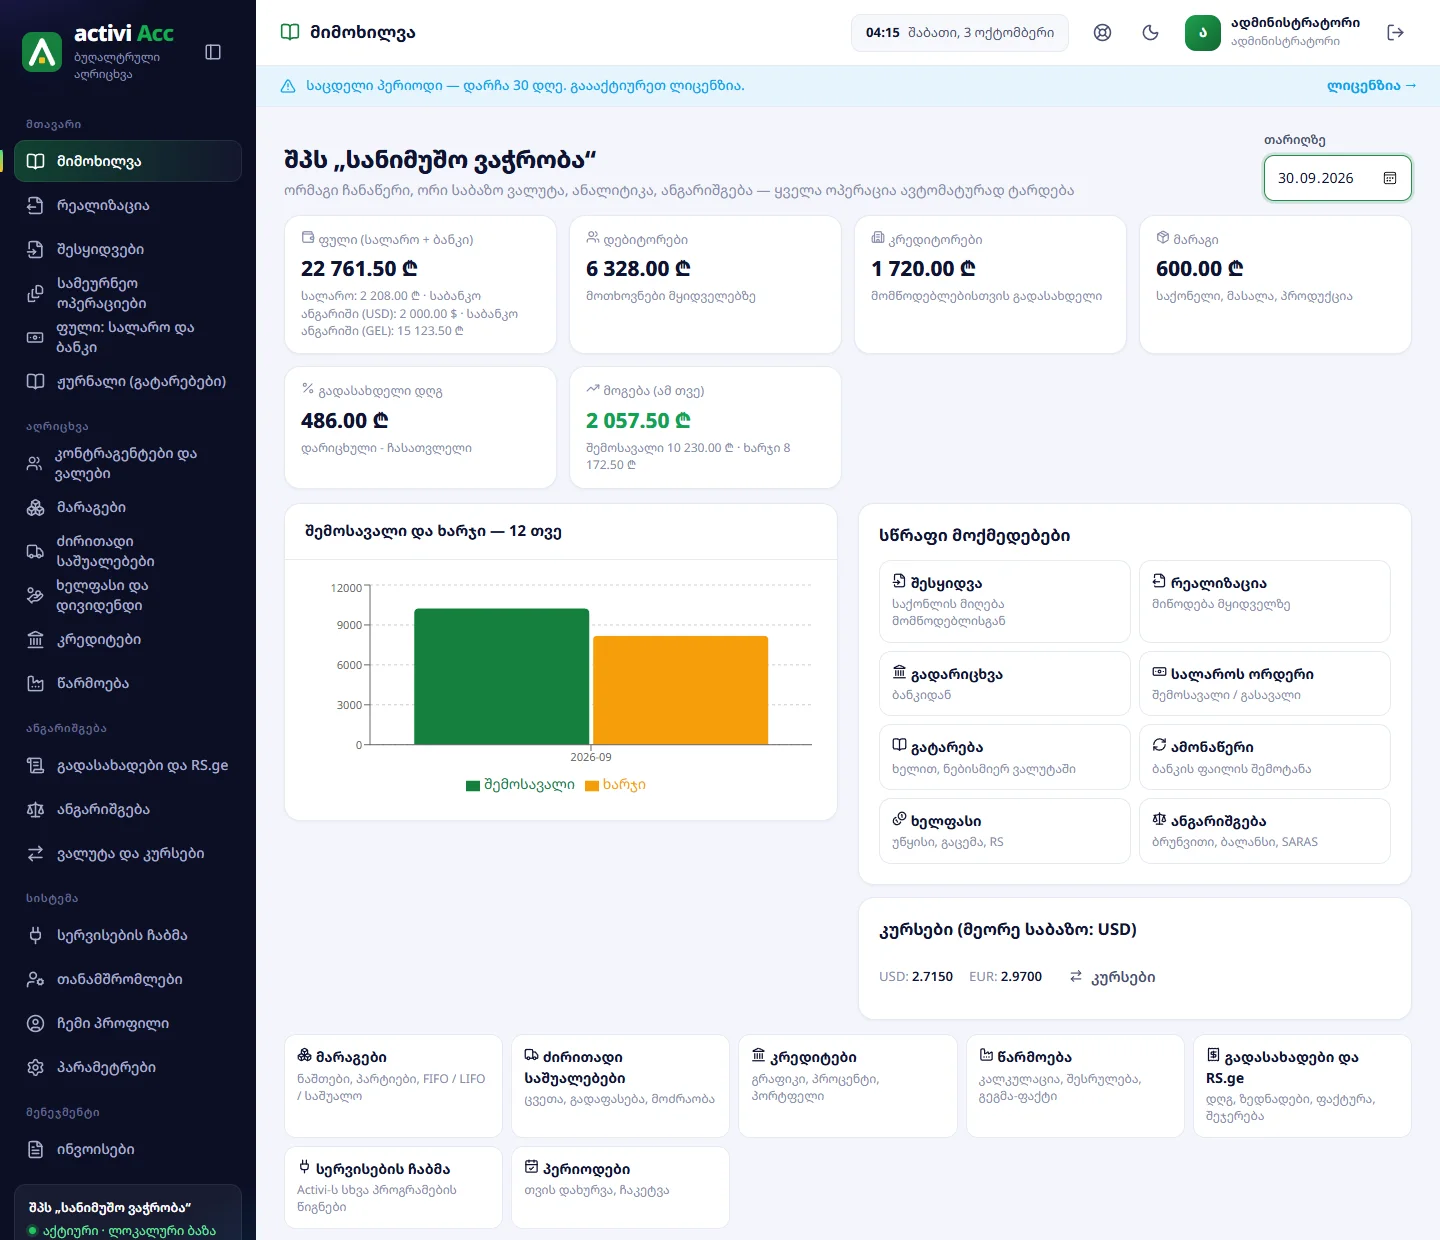Click the date field showing 30.09.2026
The width and height of the screenshot is (1440, 1240).
(x=1337, y=178)
